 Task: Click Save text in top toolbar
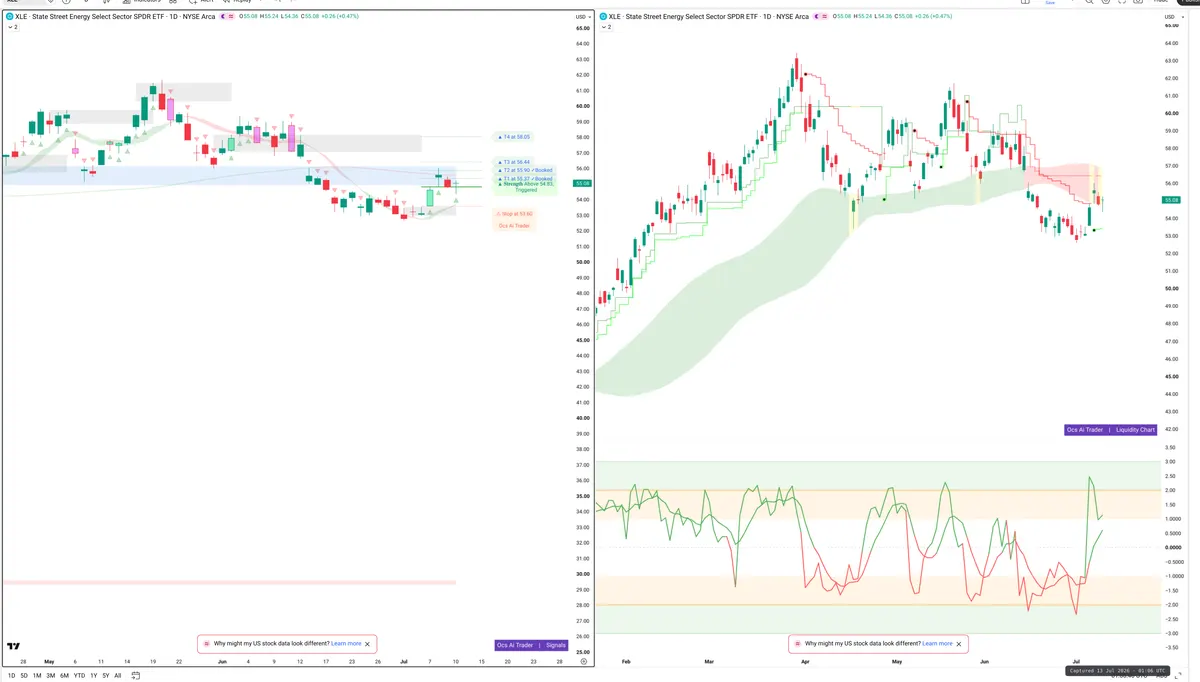coord(1049,3)
